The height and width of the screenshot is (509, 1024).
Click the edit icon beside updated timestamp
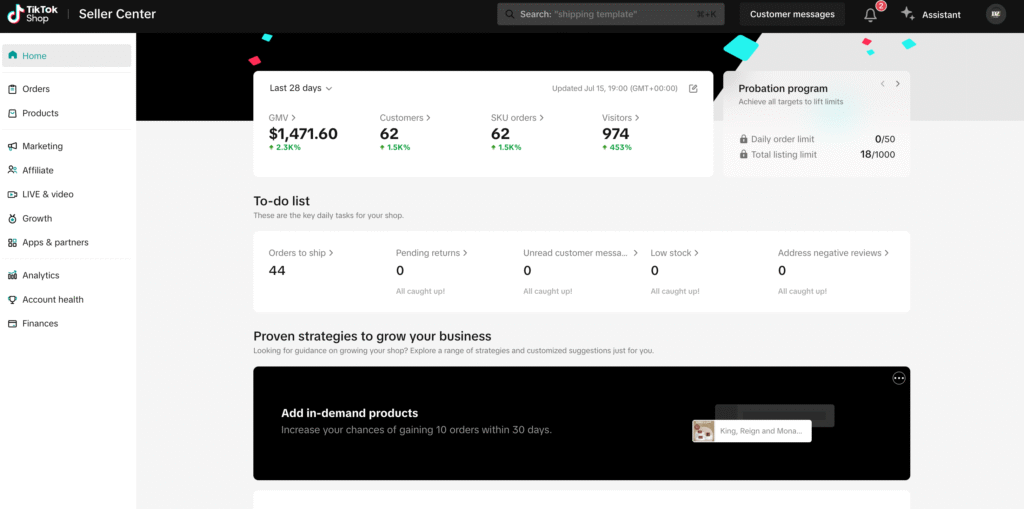tap(693, 89)
